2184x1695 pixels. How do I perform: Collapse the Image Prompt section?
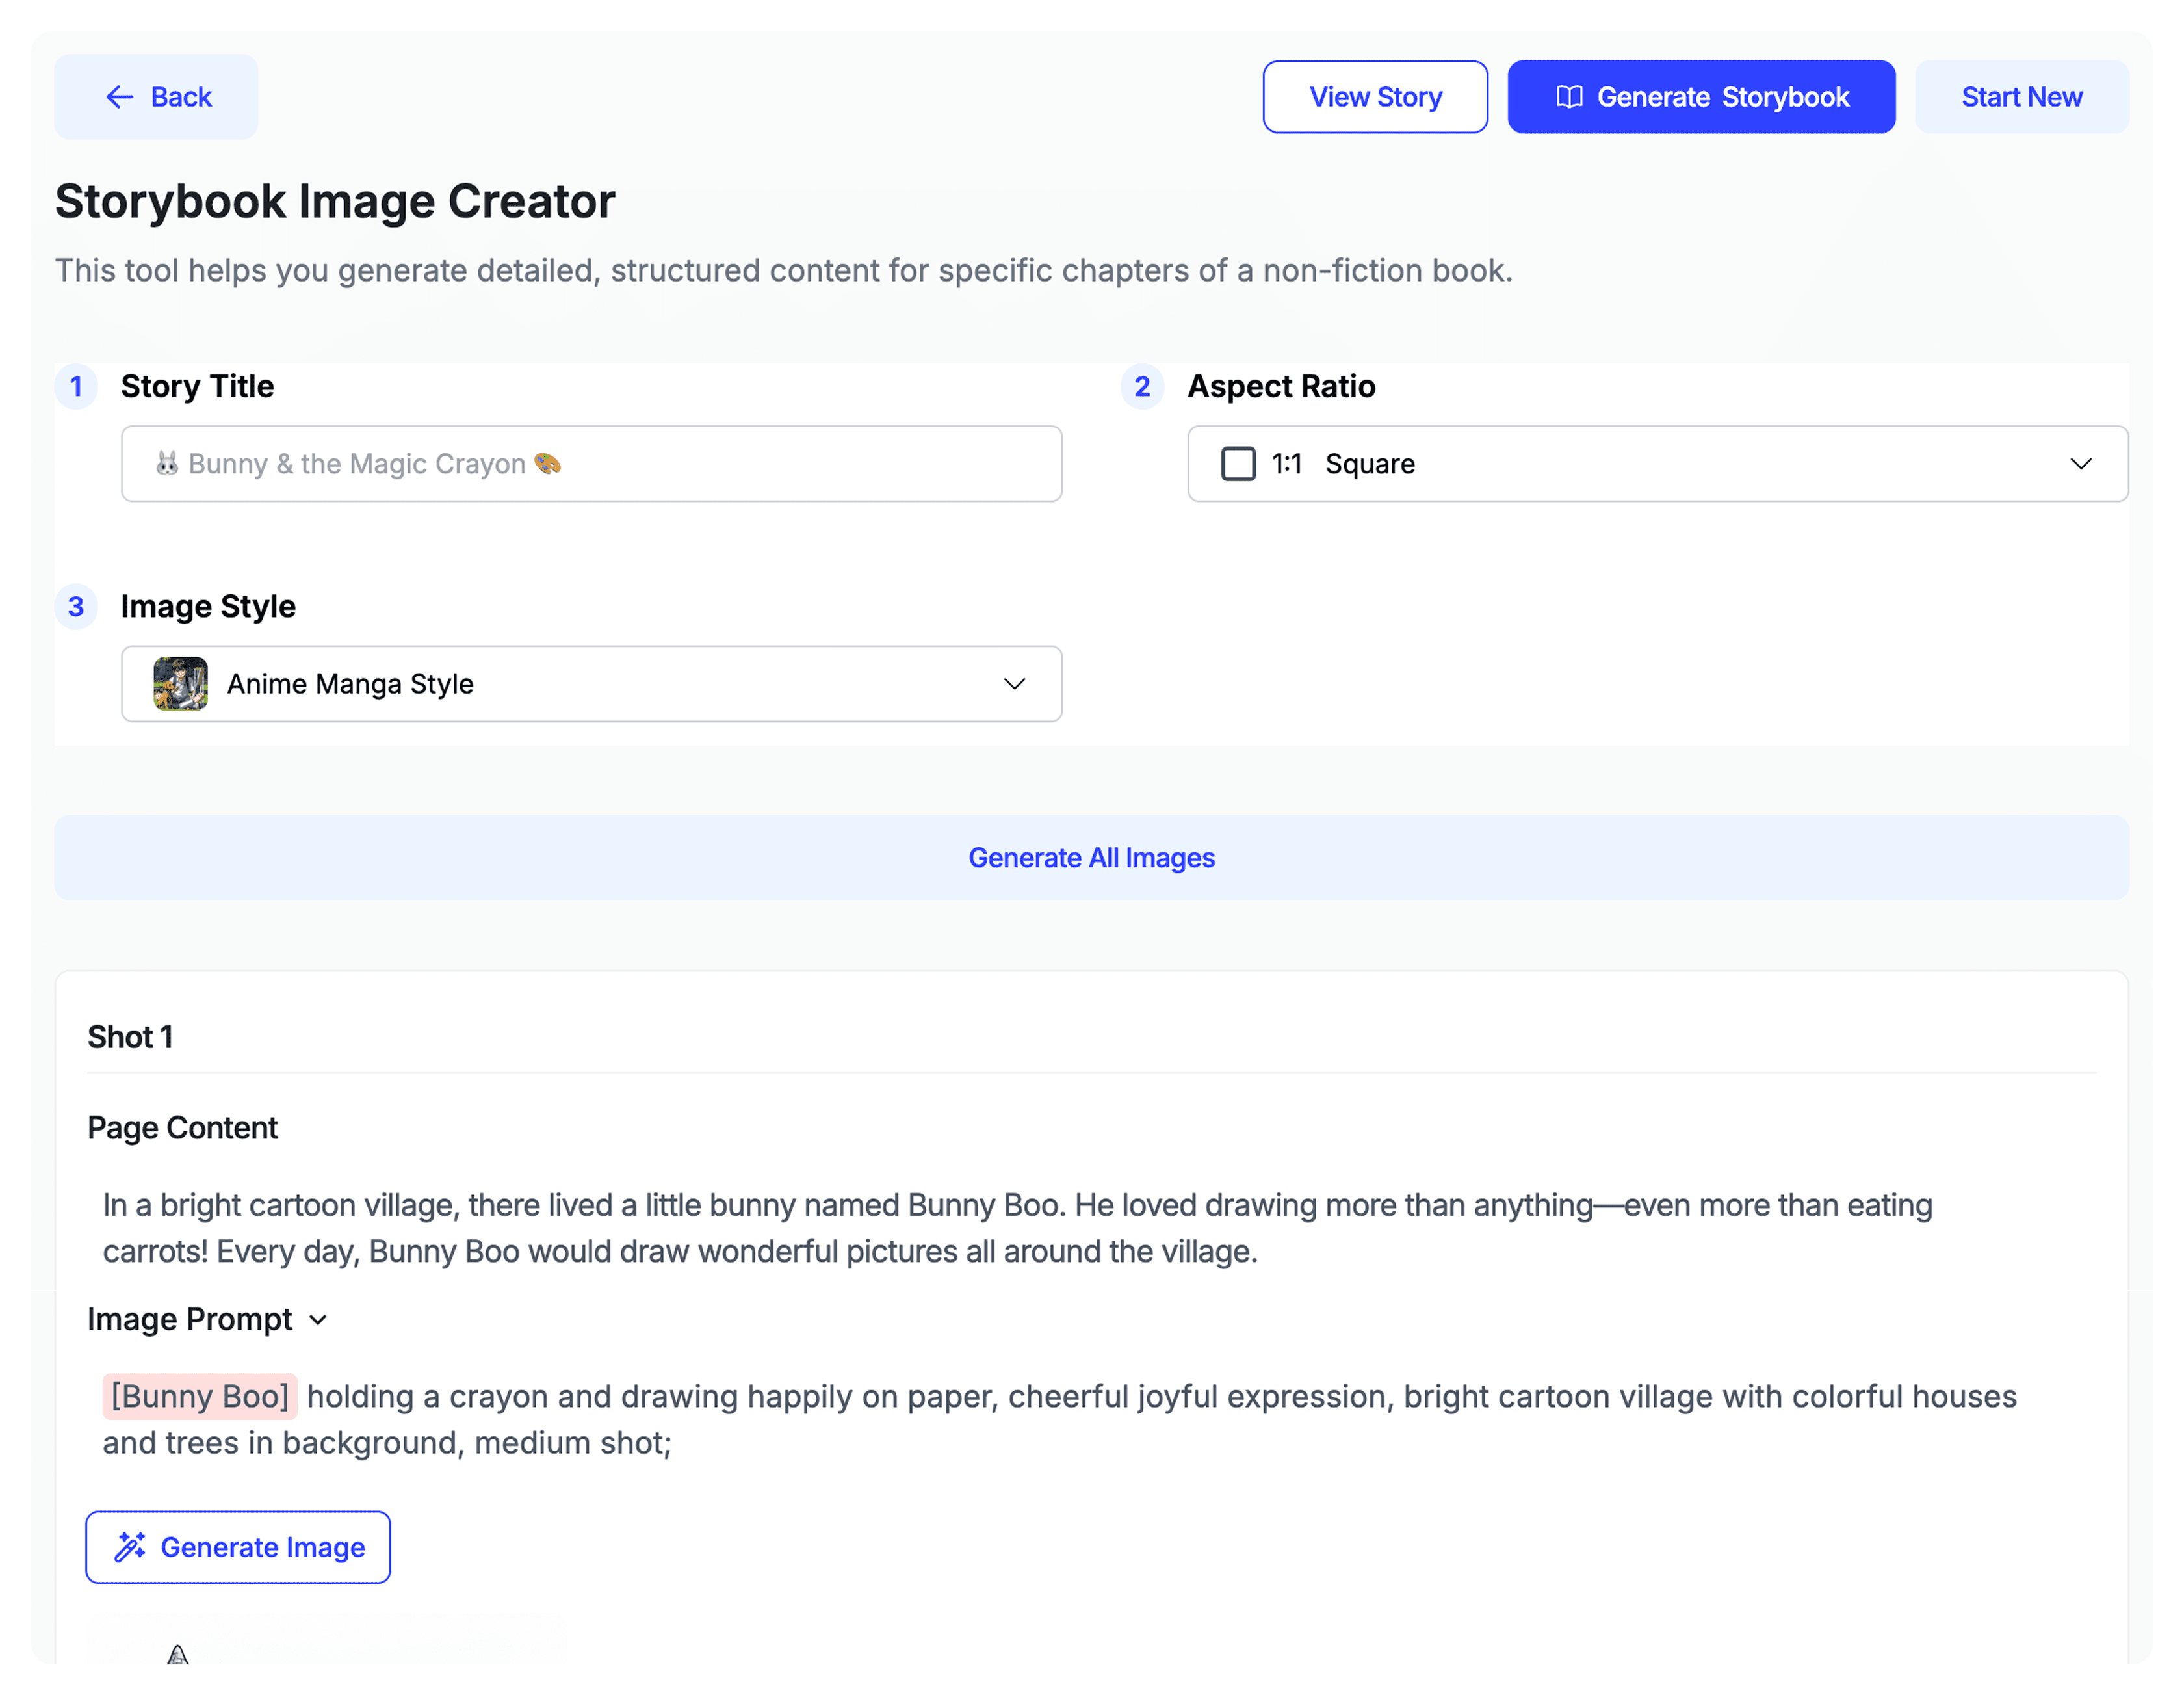(318, 1320)
